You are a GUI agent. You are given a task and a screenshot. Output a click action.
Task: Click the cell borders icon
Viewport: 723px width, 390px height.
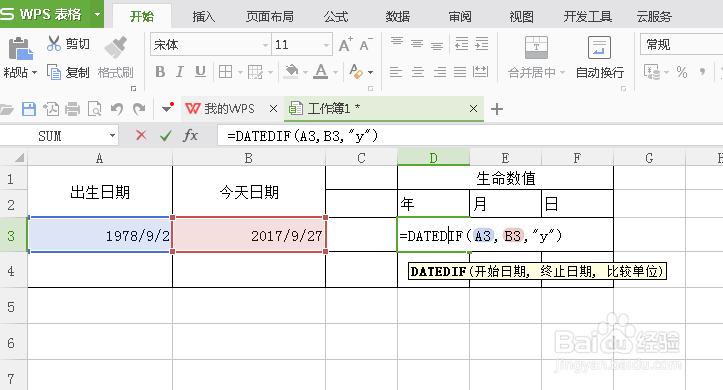point(225,72)
